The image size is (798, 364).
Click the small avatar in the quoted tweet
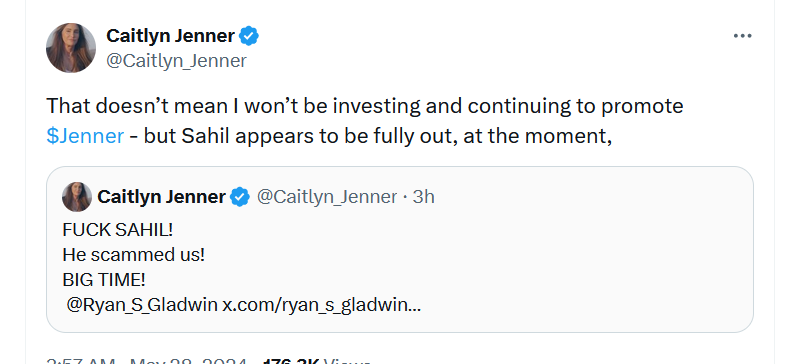point(77,197)
